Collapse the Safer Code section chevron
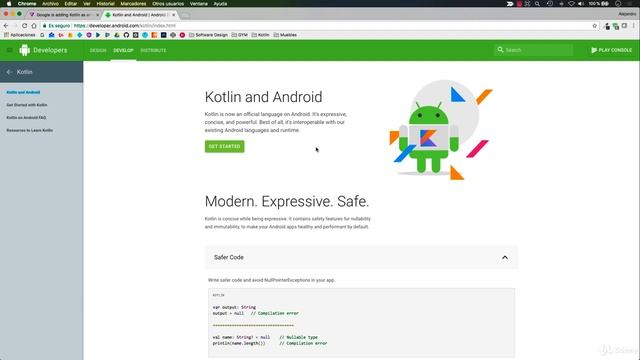Screen dimensions: 640x360 [x=505, y=258]
